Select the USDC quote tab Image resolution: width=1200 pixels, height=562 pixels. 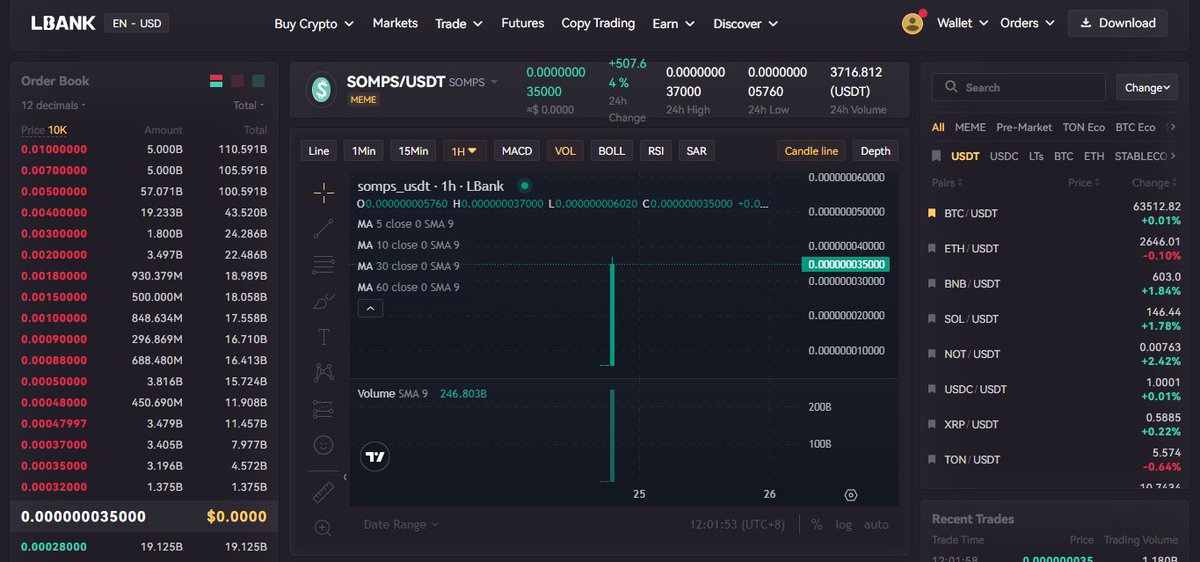1004,156
